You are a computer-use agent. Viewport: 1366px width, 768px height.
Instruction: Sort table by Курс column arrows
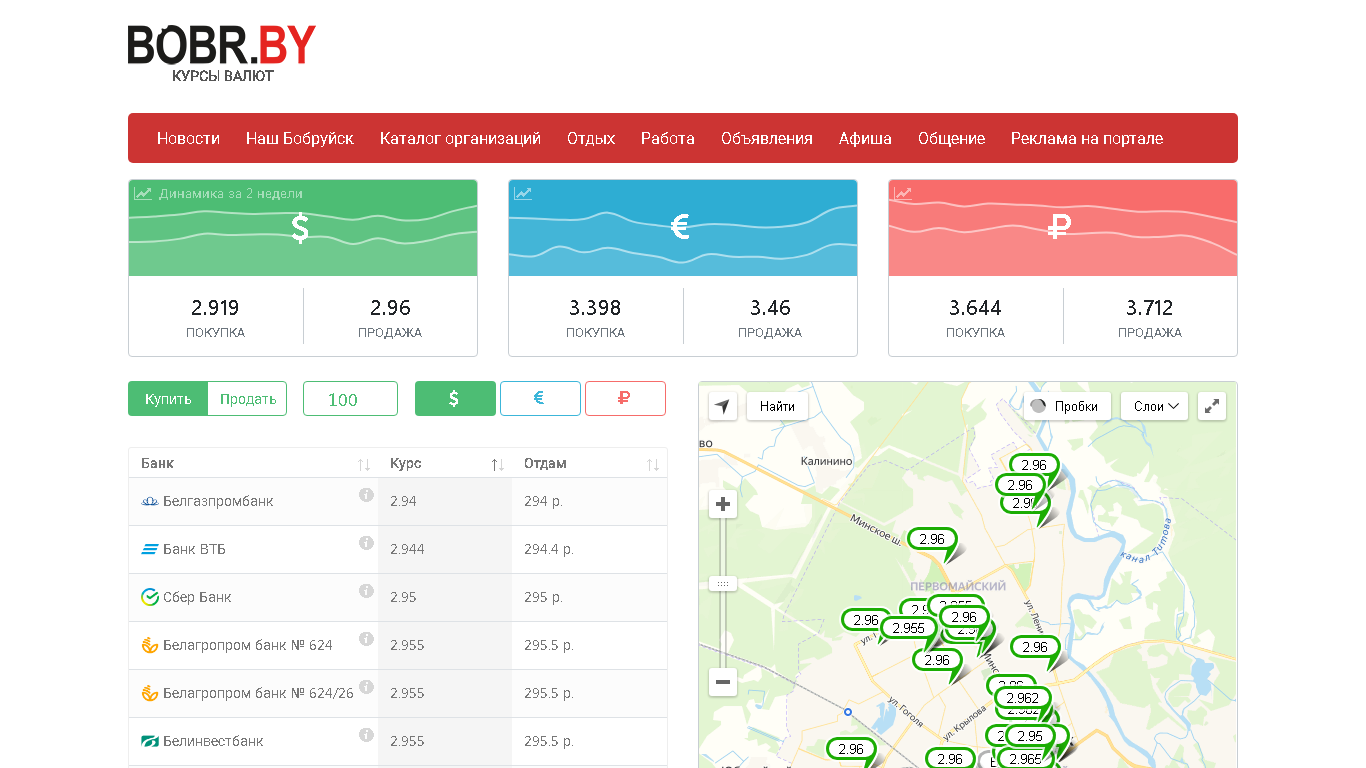(497, 464)
